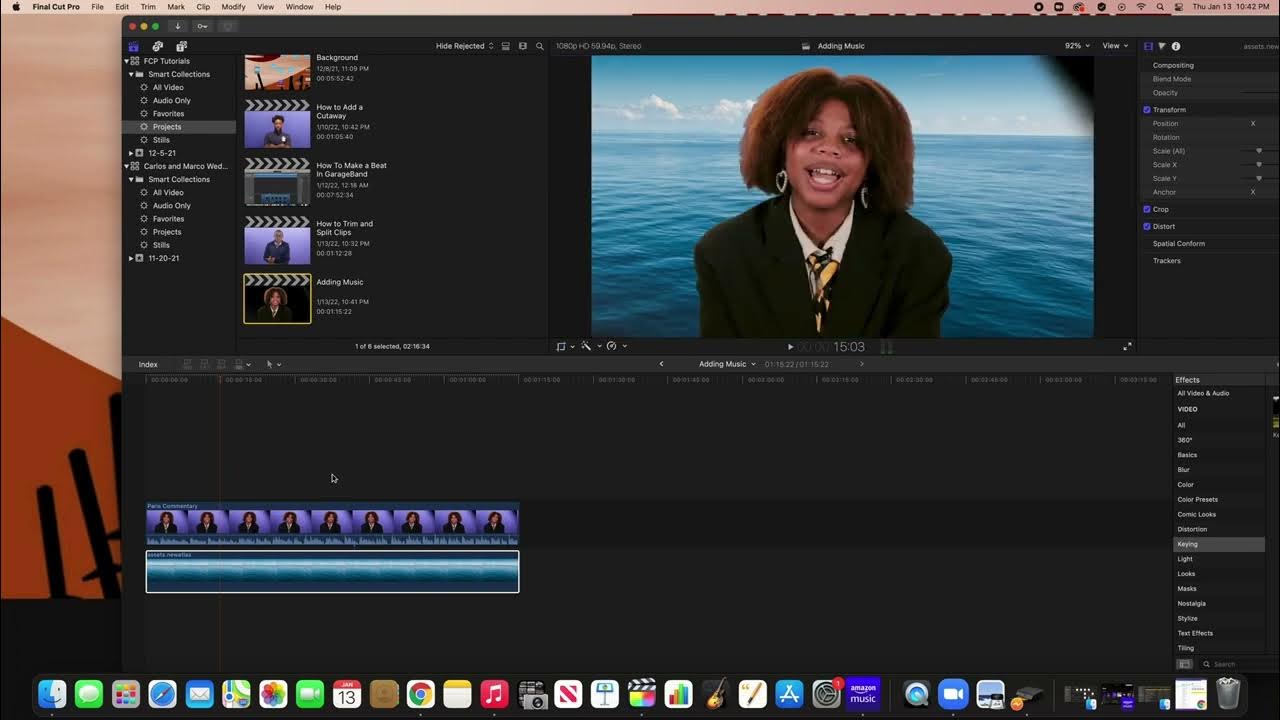
Task: Go back in timeline history arrow
Action: coord(661,364)
